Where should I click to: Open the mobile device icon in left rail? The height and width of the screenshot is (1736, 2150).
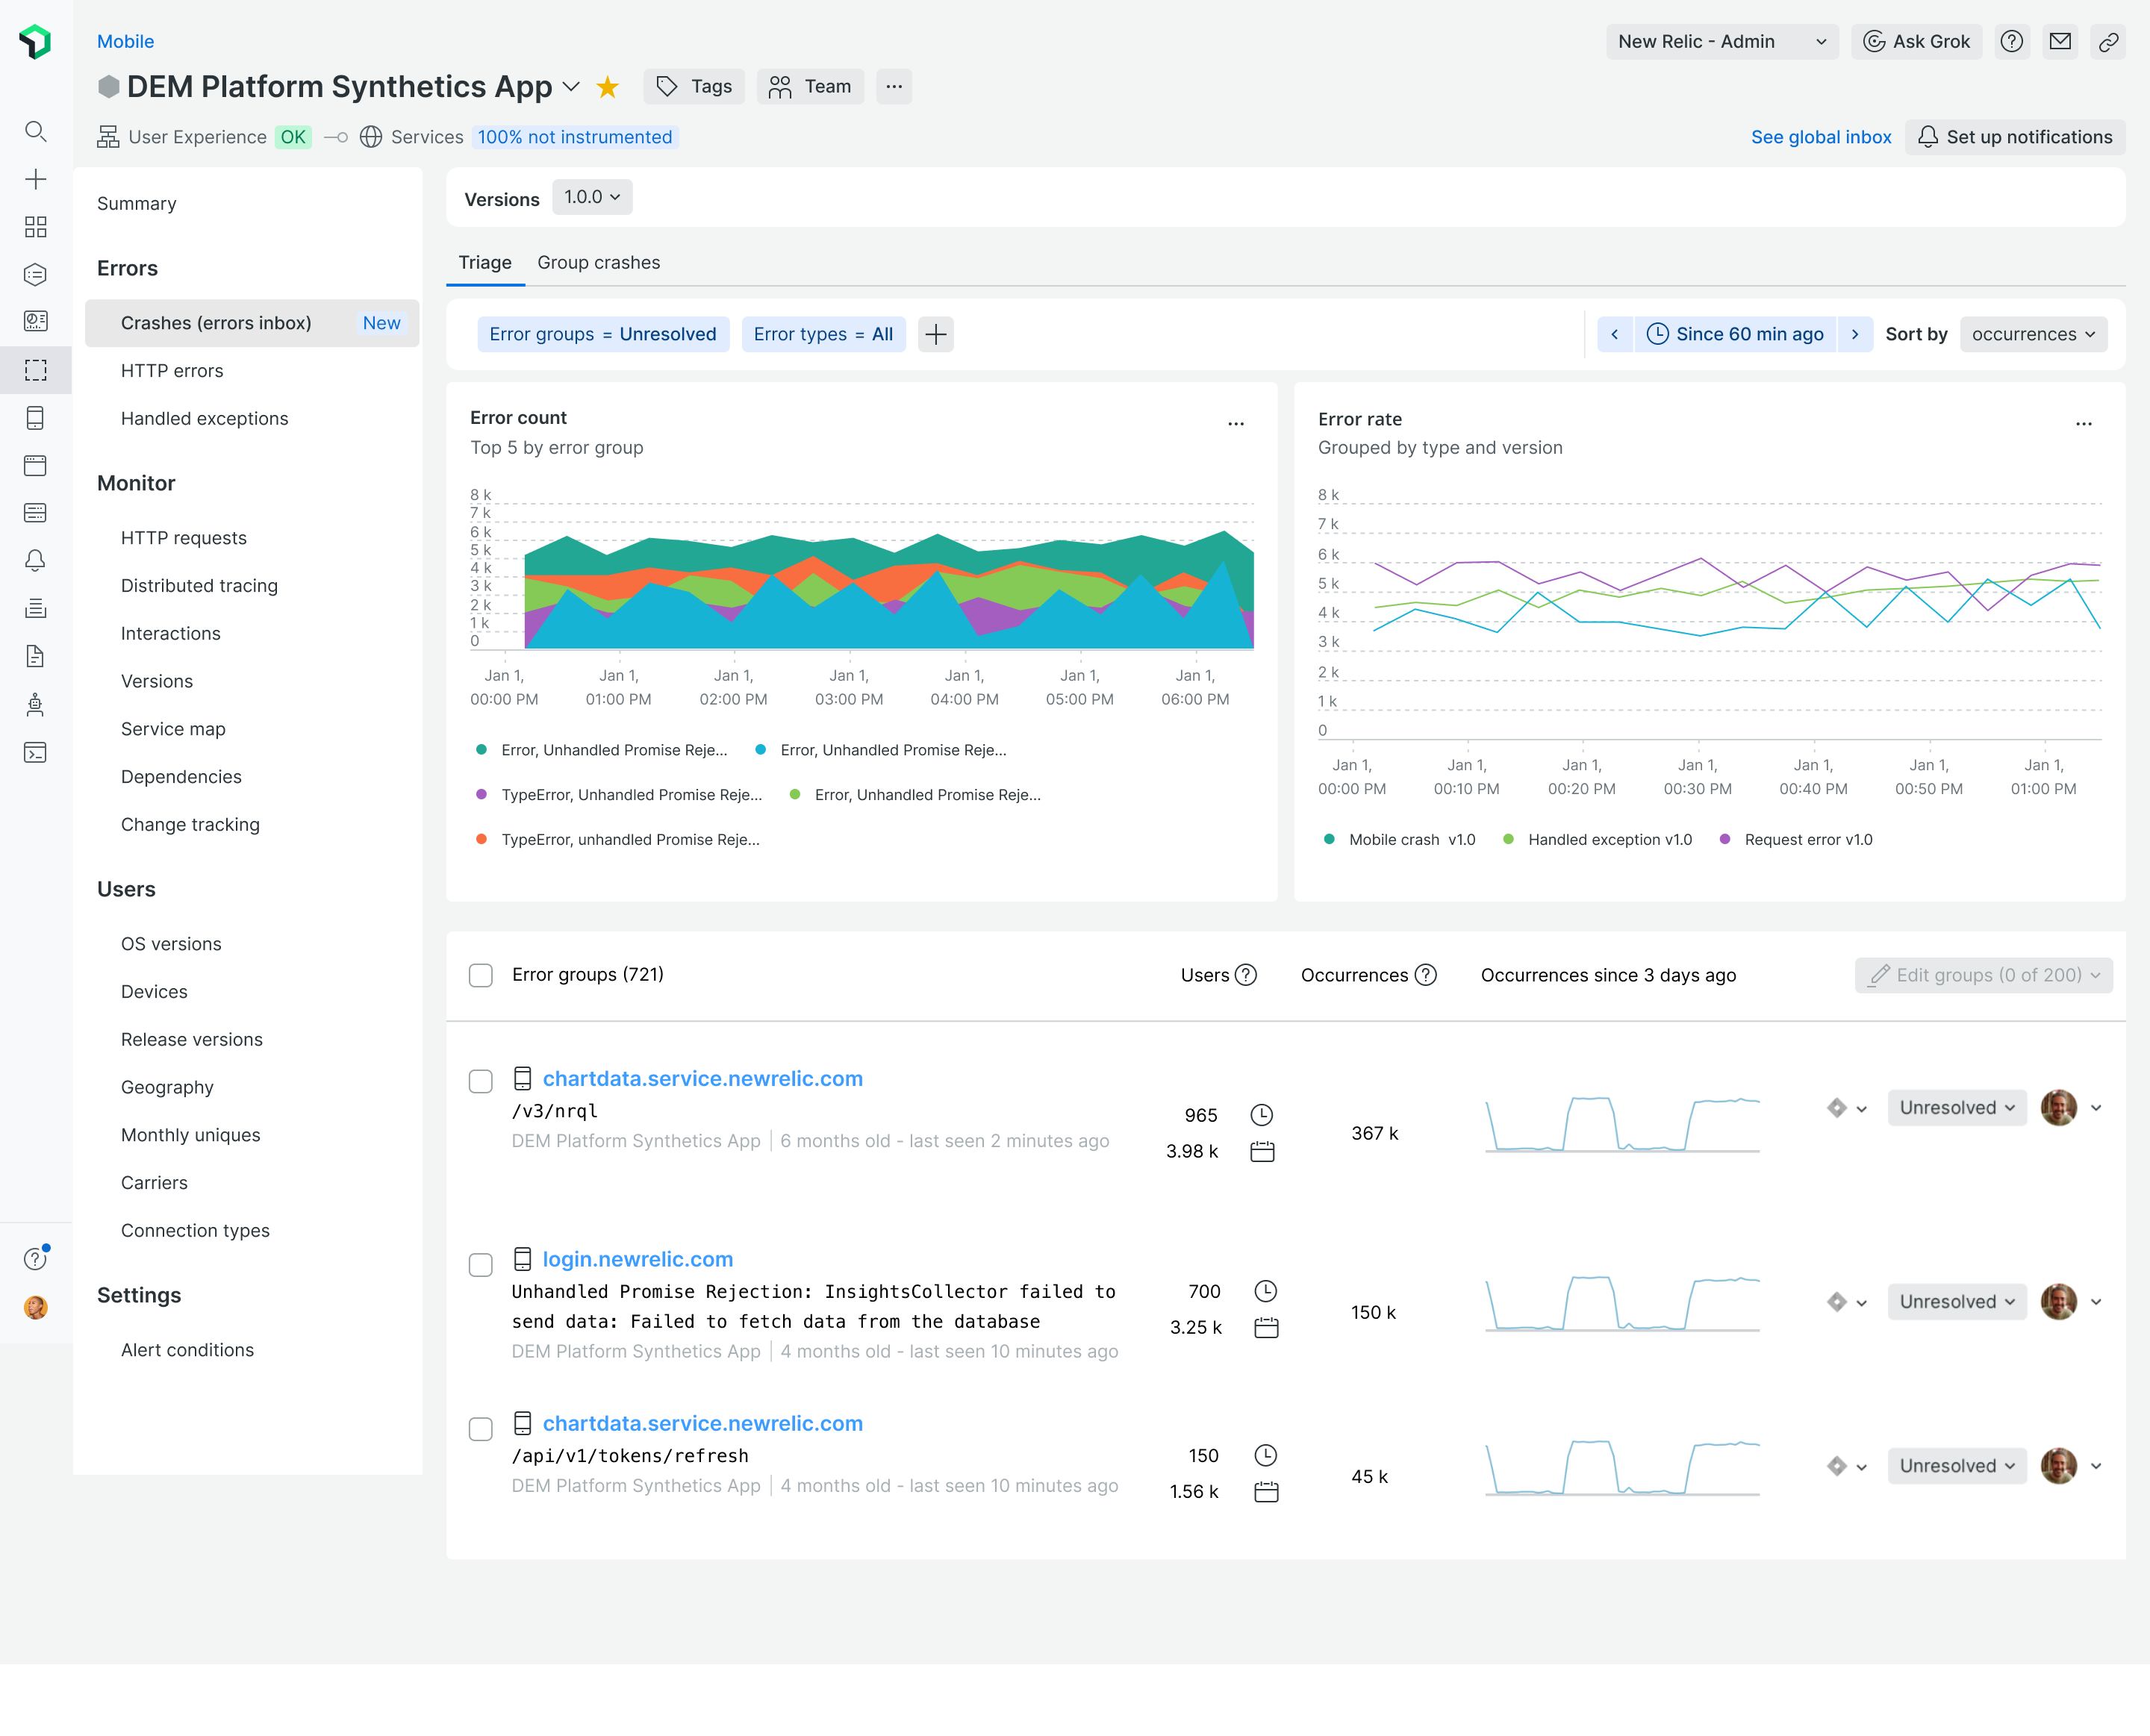pyautogui.click(x=36, y=418)
